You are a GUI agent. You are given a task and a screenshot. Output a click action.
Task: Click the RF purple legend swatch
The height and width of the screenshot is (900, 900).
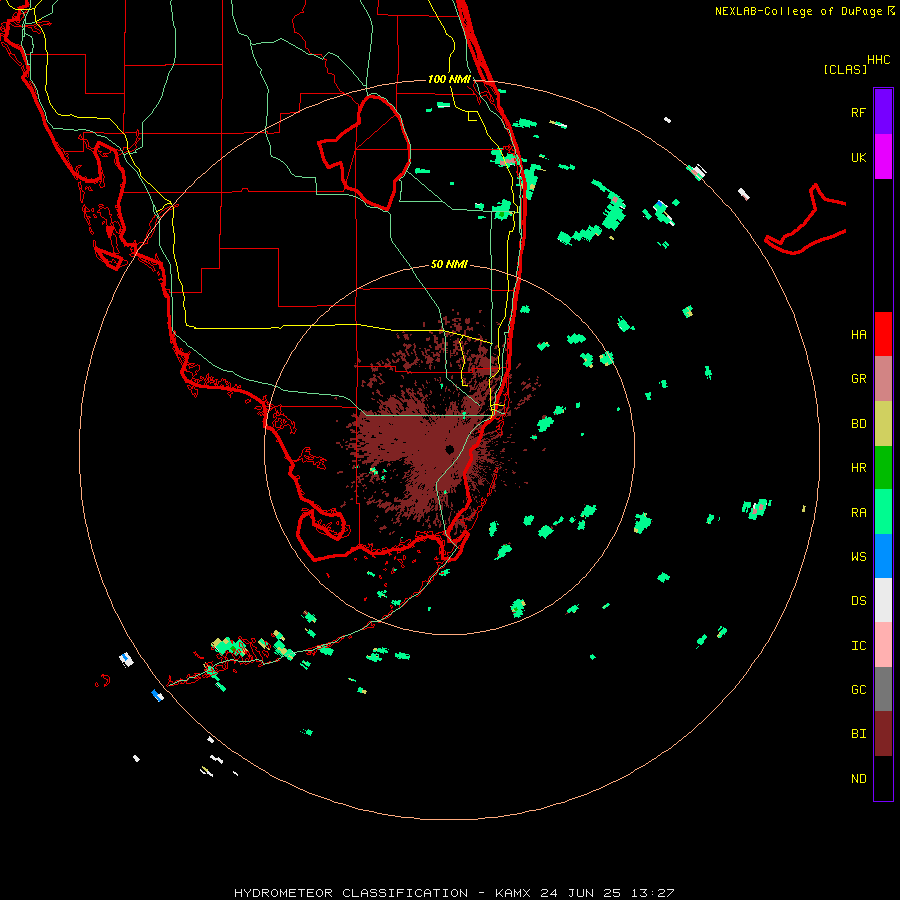(883, 112)
